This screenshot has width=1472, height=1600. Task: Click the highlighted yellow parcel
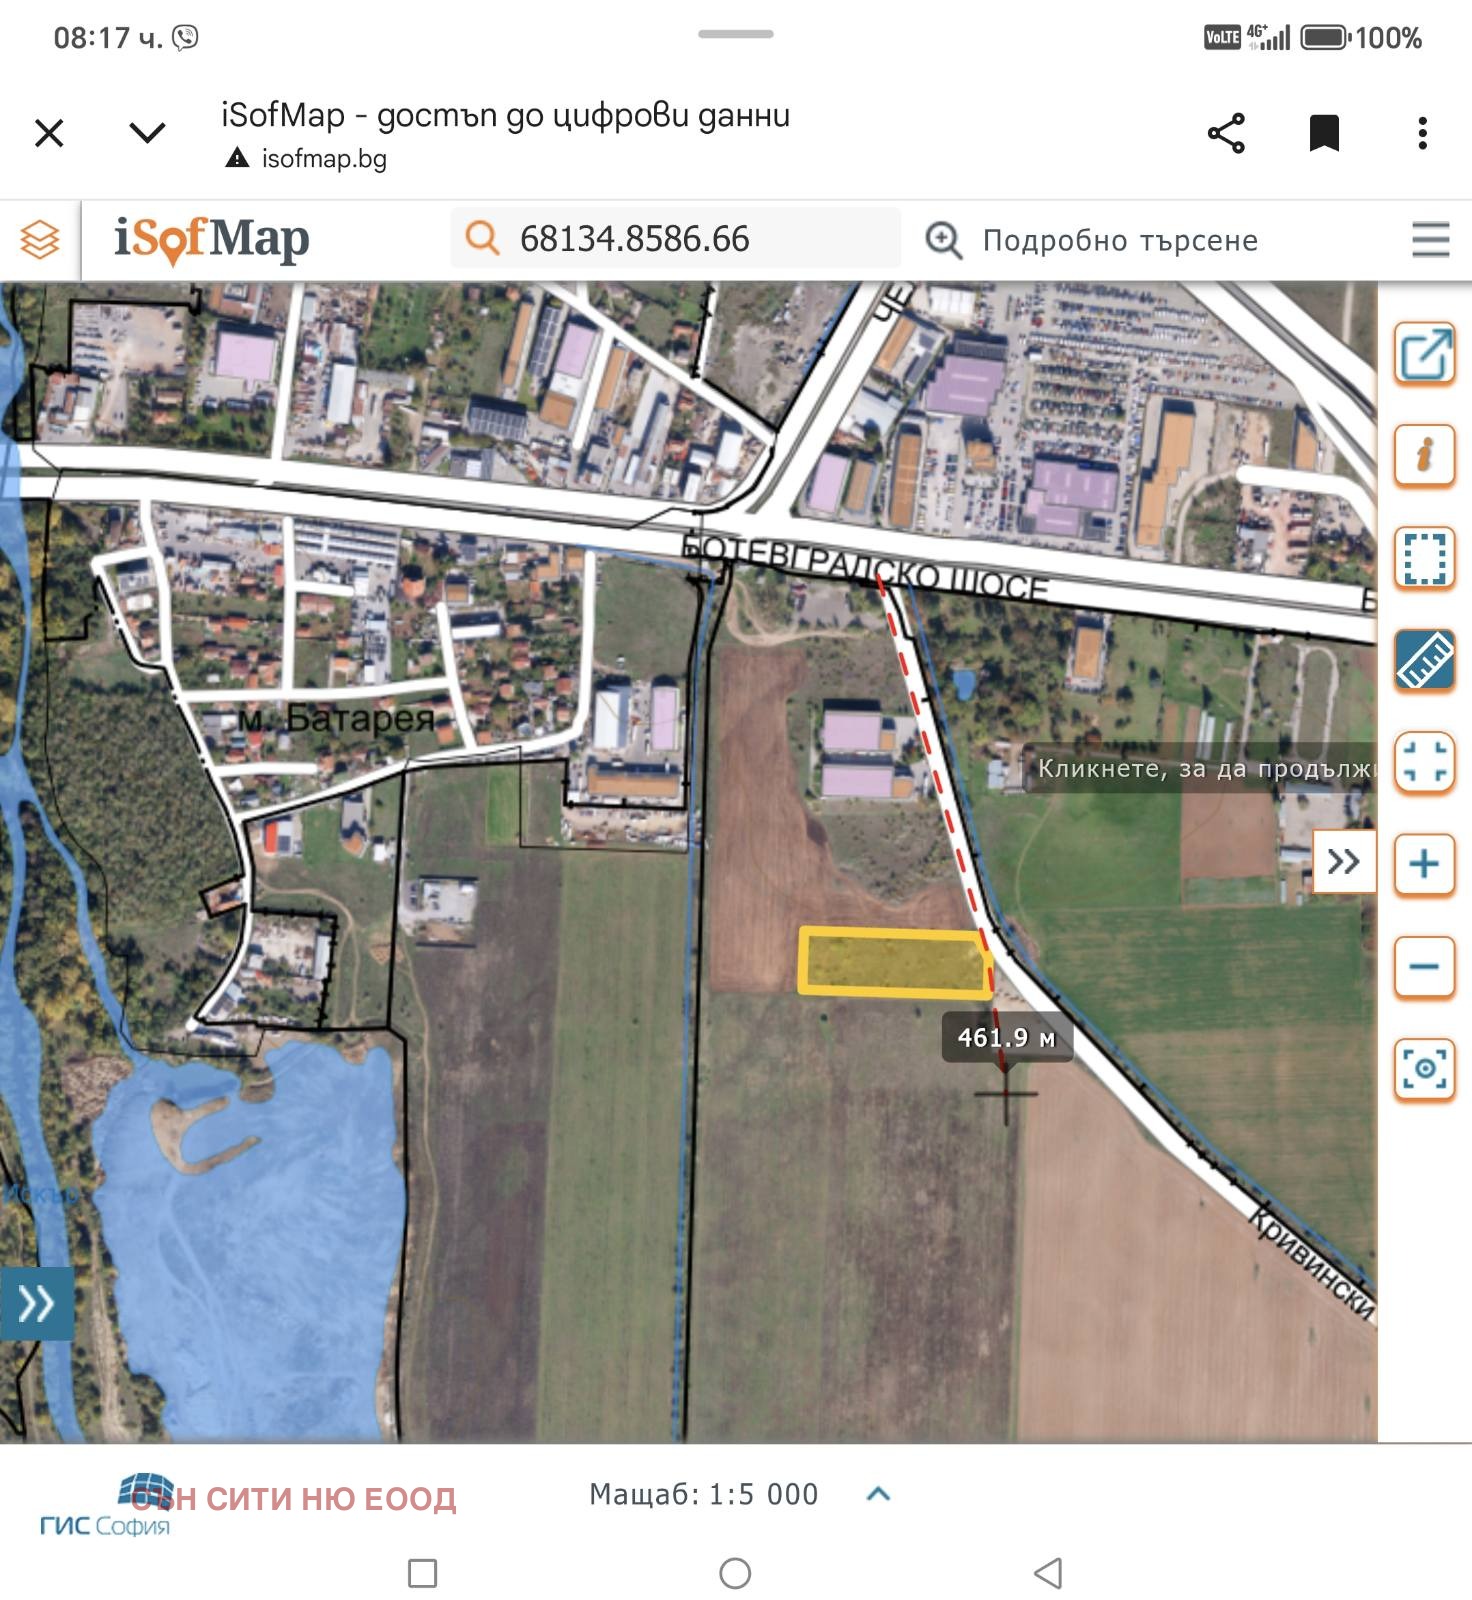pos(894,962)
